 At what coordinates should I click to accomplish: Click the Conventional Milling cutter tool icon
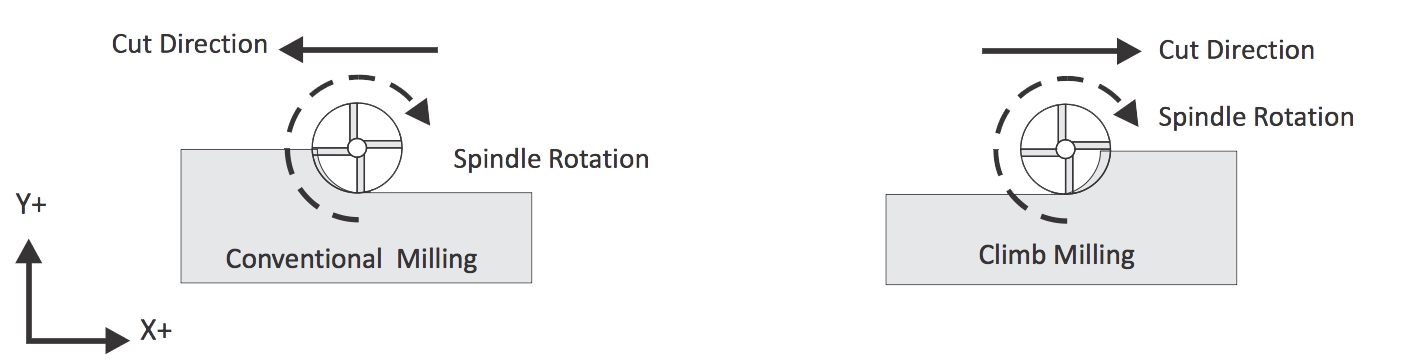(357, 148)
